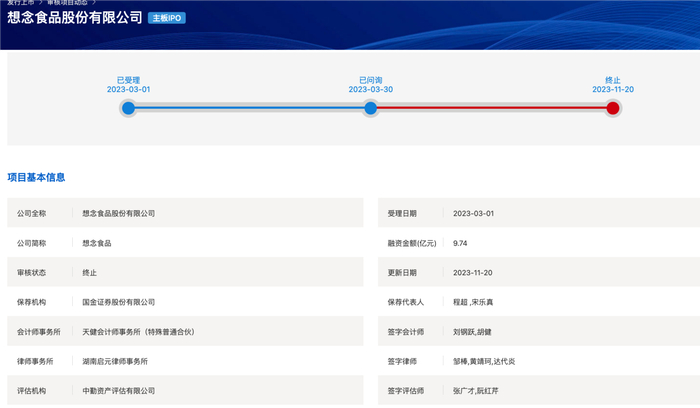The image size is (700, 408).
Task: Click the 公司简称 value 想念食品
Action: 96,243
